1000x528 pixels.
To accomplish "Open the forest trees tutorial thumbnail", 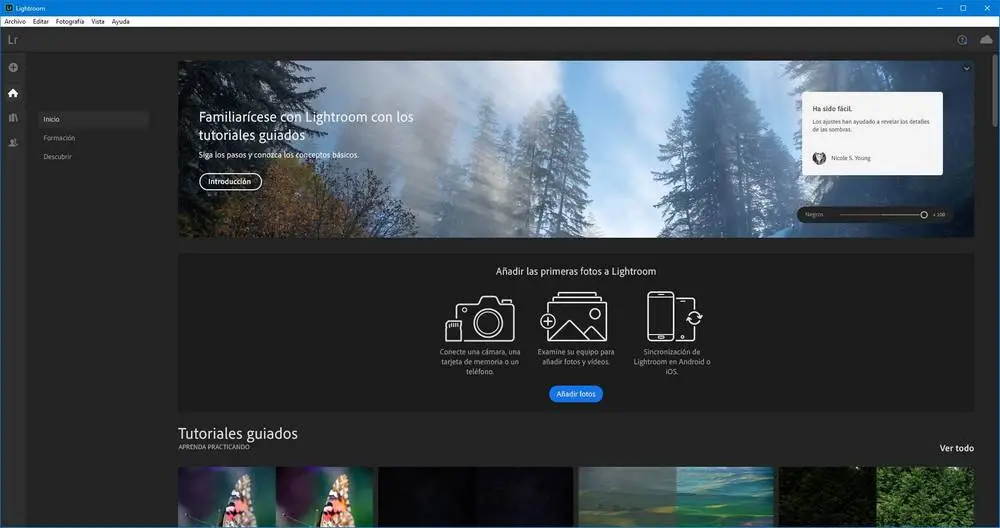I will coord(876,497).
